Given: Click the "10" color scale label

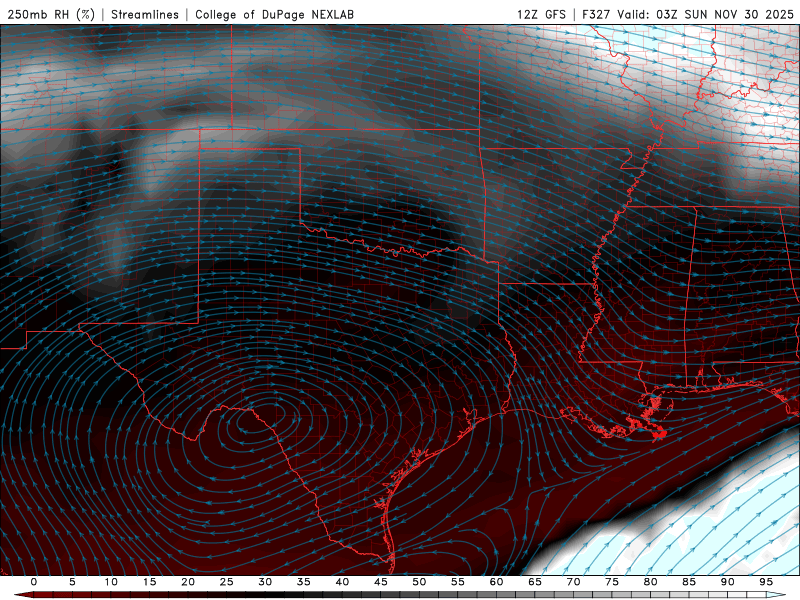Looking at the screenshot, I should [111, 582].
